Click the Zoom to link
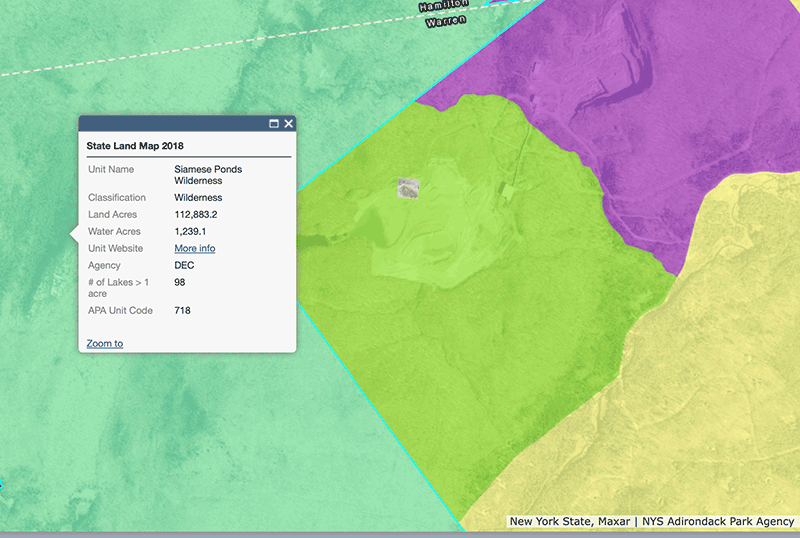The width and height of the screenshot is (800, 538). (x=105, y=344)
